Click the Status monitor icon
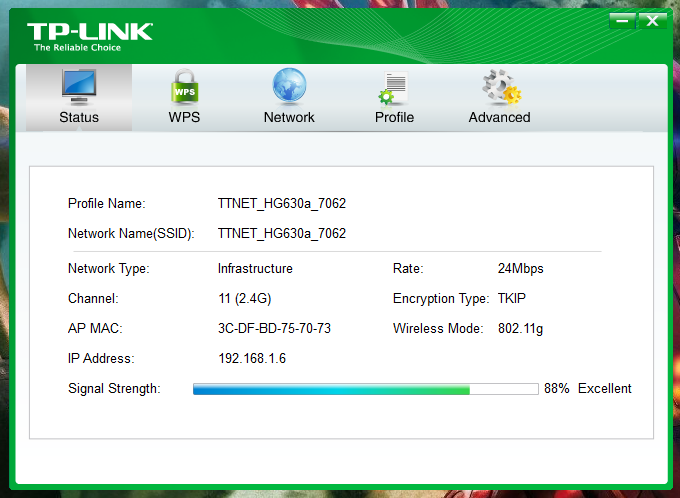 click(79, 87)
